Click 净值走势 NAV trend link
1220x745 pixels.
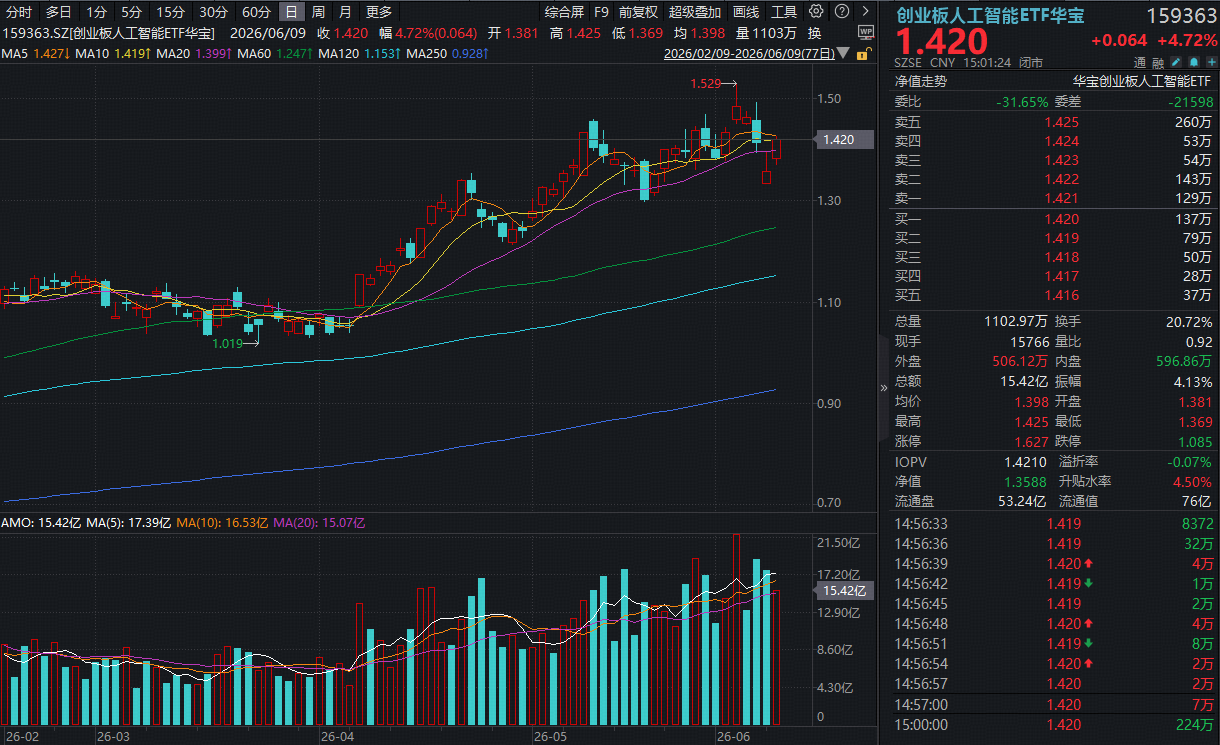[x=920, y=82]
